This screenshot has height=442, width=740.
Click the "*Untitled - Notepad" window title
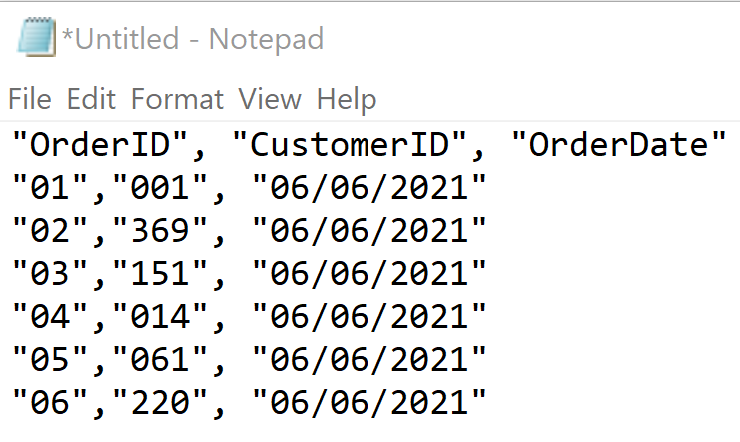[x=193, y=39]
